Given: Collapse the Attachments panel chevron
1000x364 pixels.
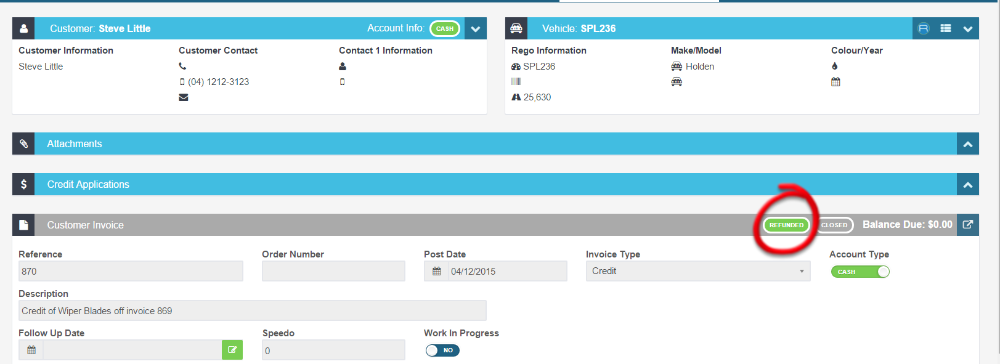Looking at the screenshot, I should click(968, 144).
